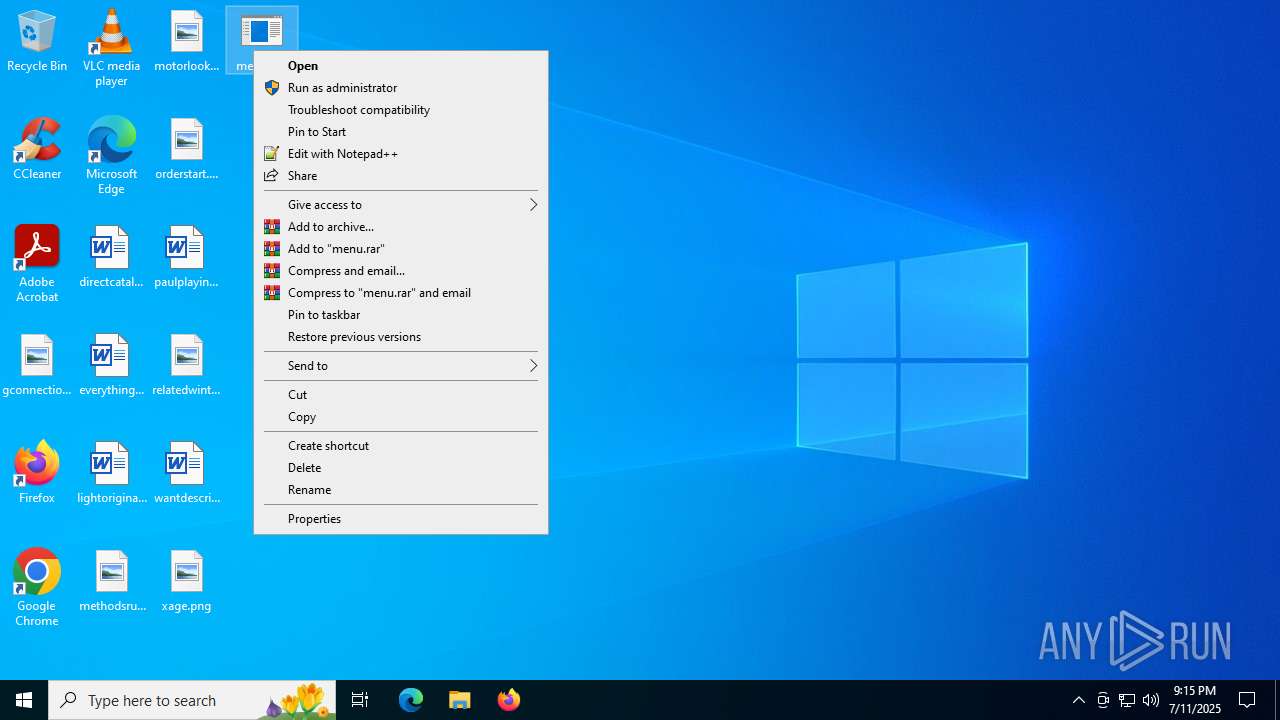Select the directcatal Word document icon
Screen dimensions: 1280x720
(111, 258)
